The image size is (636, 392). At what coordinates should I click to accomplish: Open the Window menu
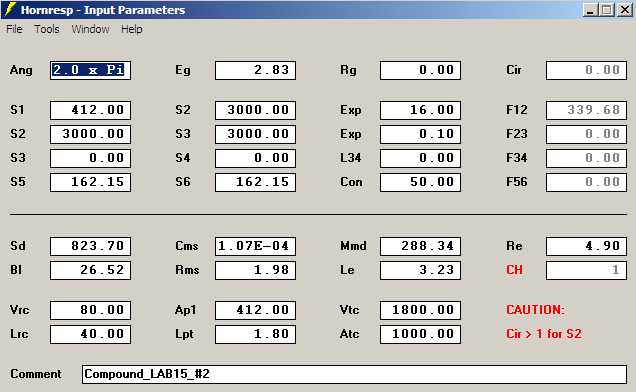pos(90,29)
